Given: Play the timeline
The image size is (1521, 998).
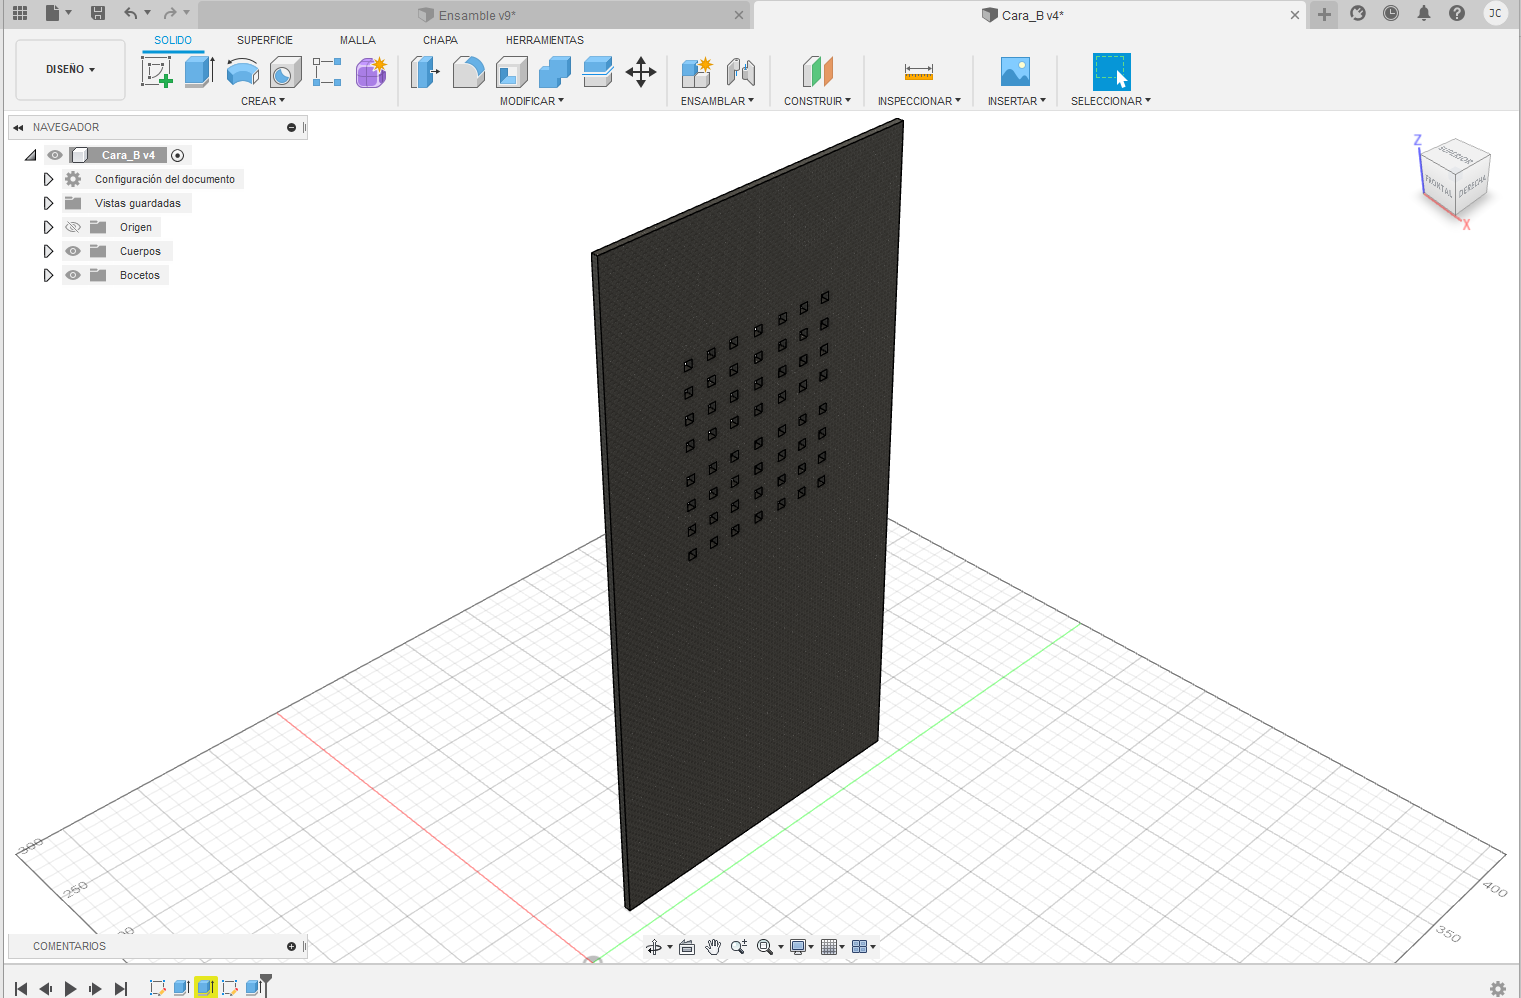Looking at the screenshot, I should point(70,988).
